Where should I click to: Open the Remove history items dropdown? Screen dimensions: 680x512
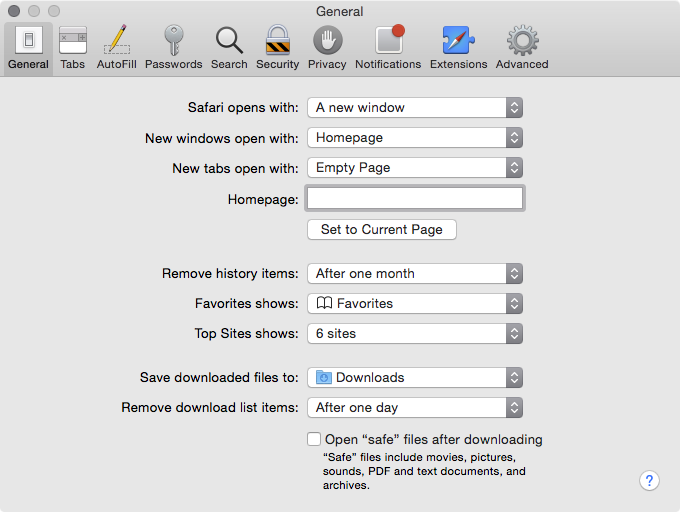(x=415, y=274)
